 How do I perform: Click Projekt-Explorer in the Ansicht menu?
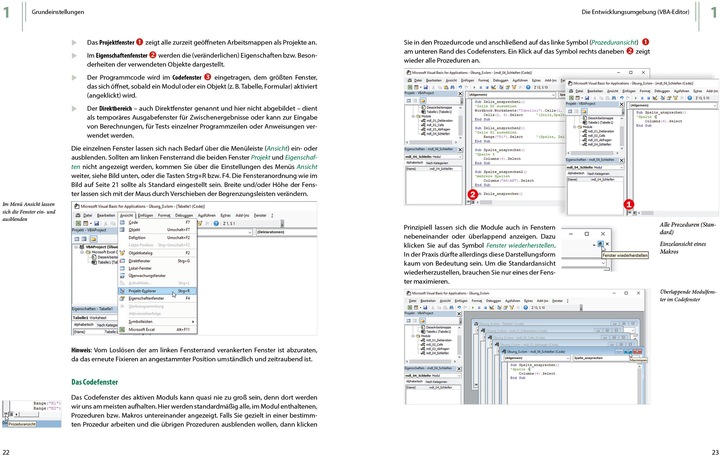point(158,291)
